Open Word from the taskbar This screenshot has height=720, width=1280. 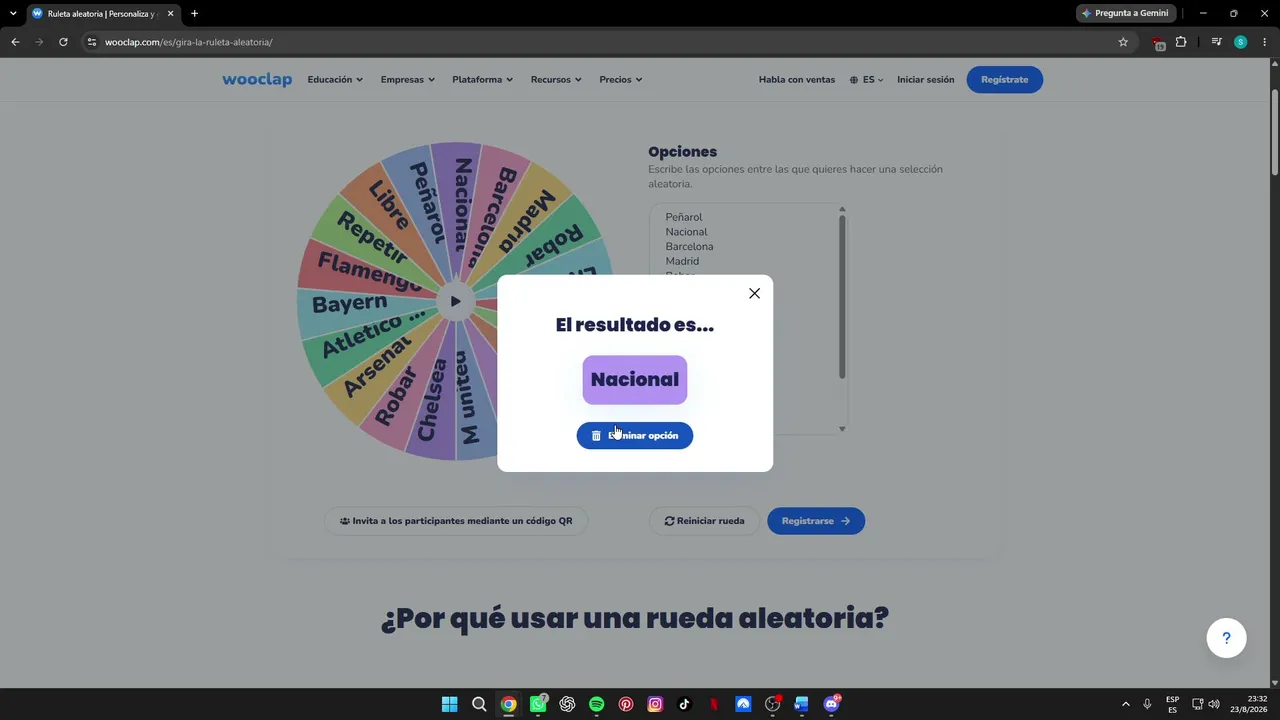click(x=801, y=704)
